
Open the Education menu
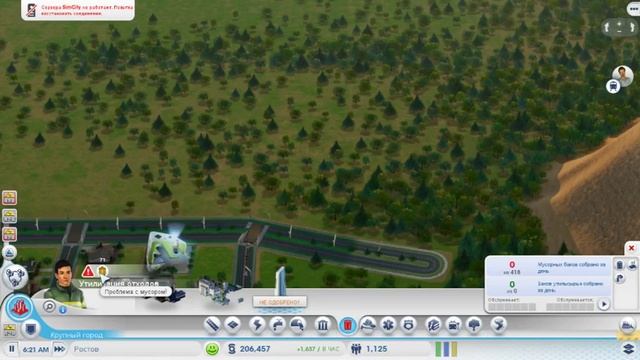click(433, 325)
